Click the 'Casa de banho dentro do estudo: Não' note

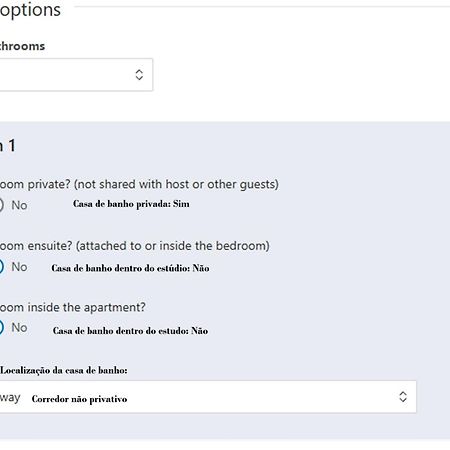click(130, 331)
